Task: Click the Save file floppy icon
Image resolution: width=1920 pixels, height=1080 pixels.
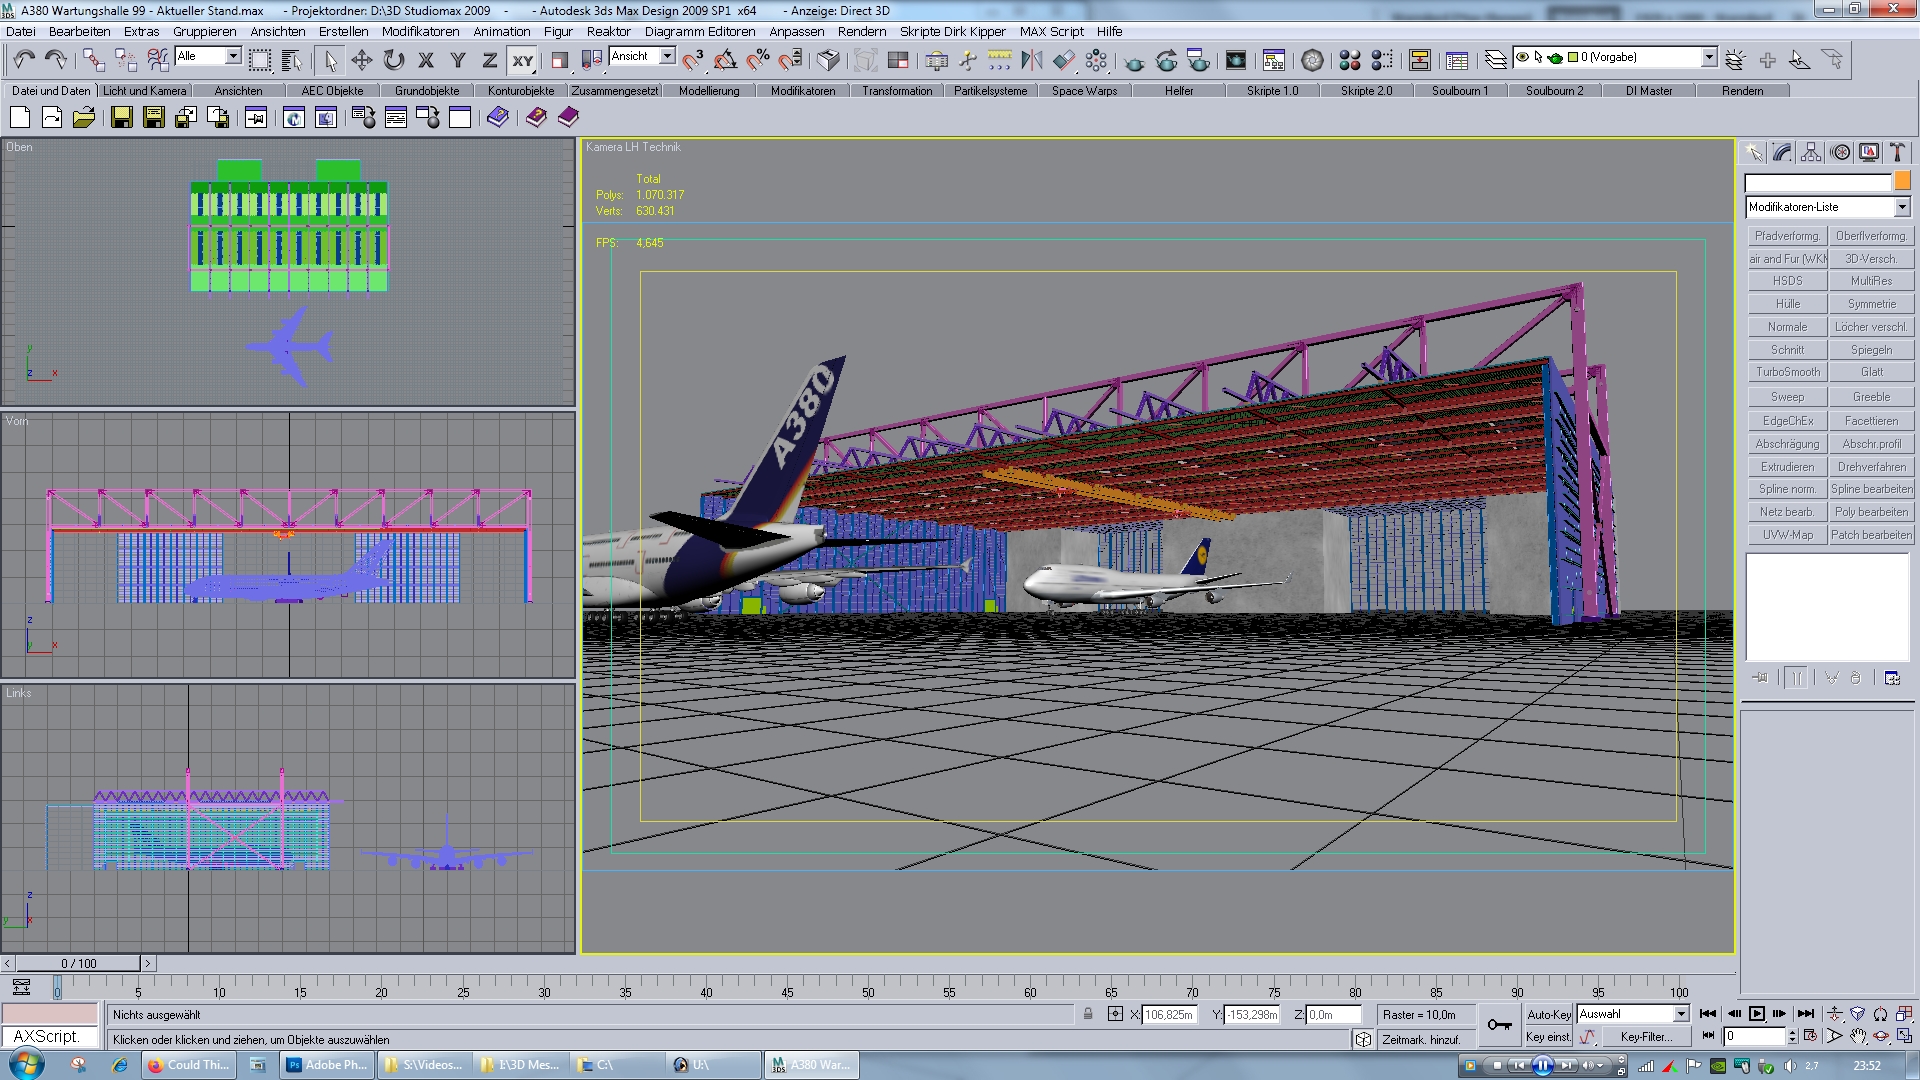Action: [x=121, y=118]
